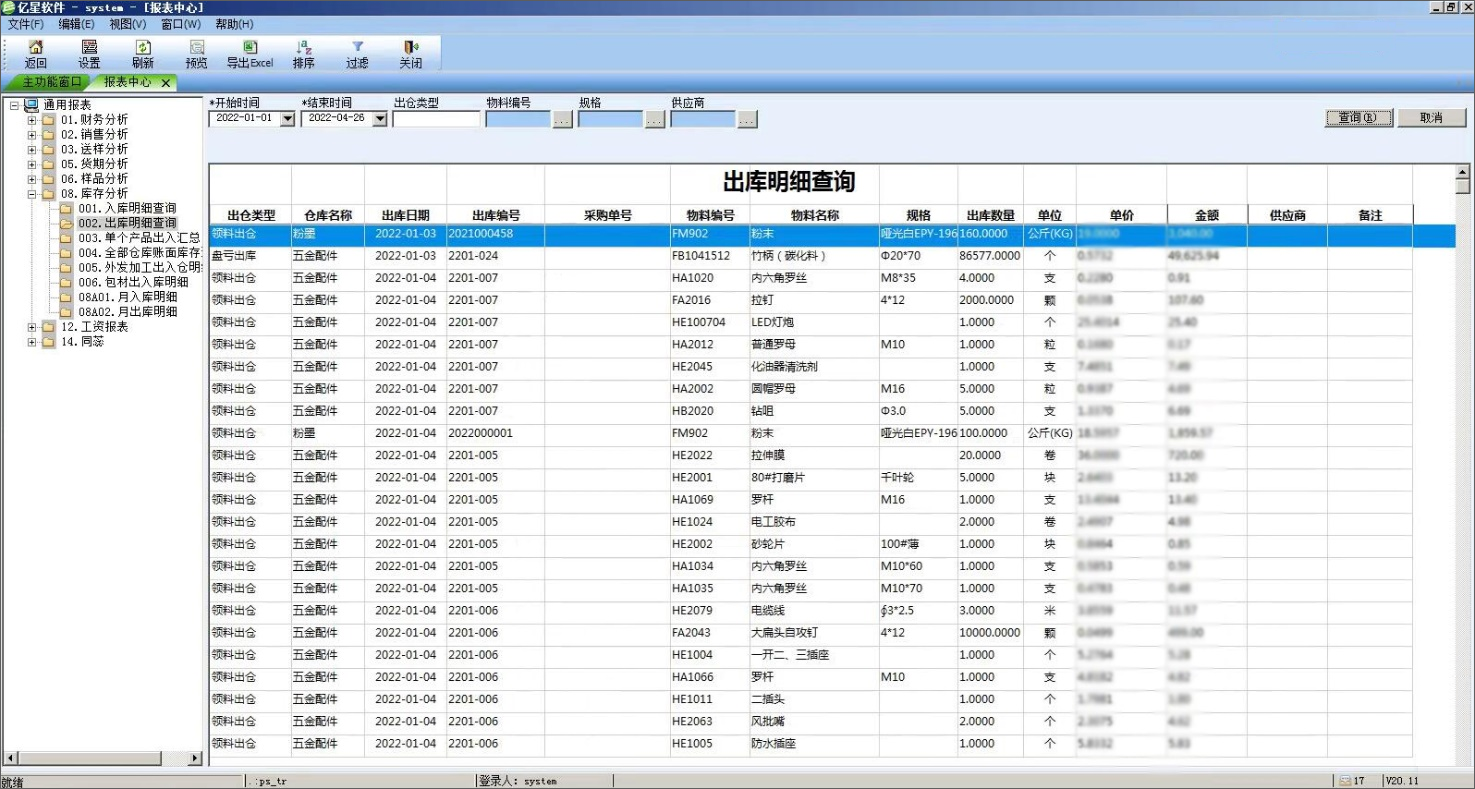The height and width of the screenshot is (789, 1475).
Task: Click the 供应商 input field
Action: point(703,119)
